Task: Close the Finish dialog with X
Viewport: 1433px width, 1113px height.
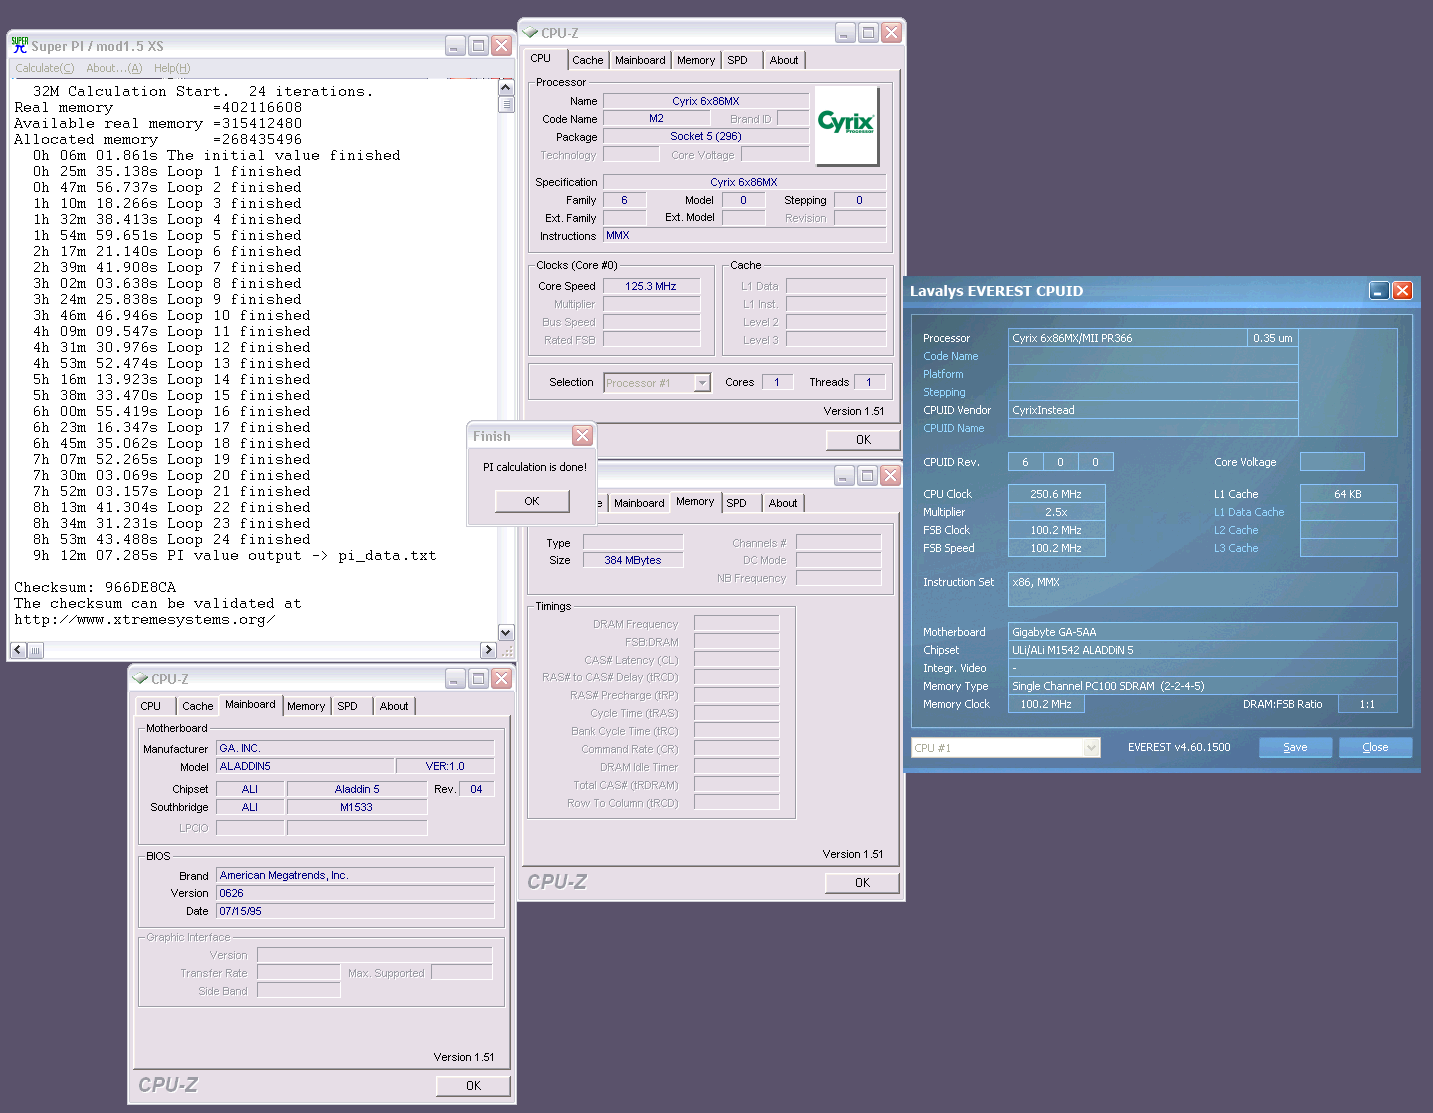Action: click(583, 435)
